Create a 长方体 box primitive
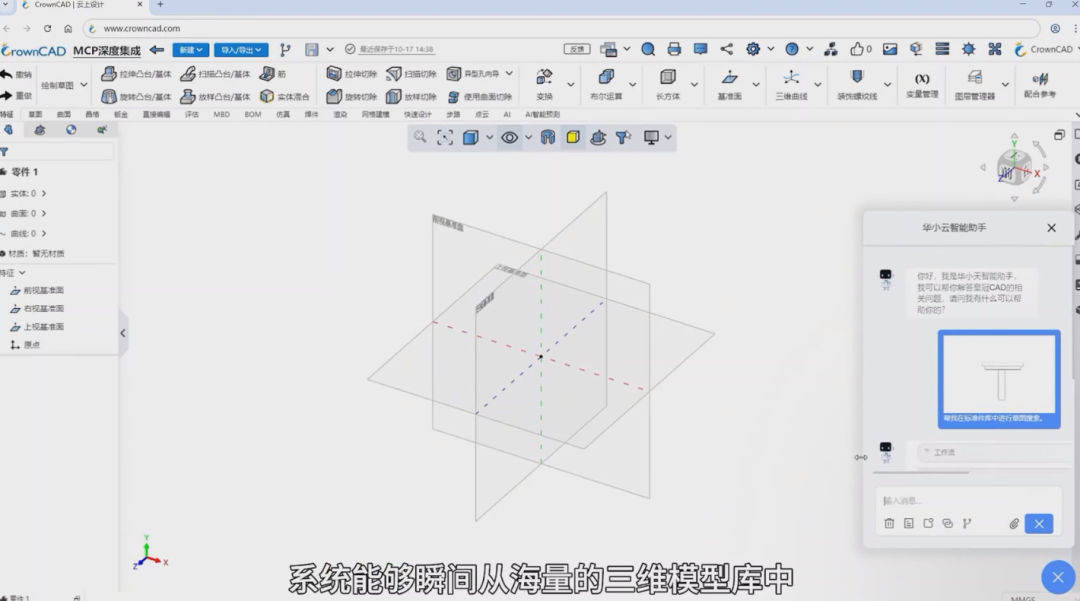Image resolution: width=1080 pixels, height=601 pixels. [667, 85]
